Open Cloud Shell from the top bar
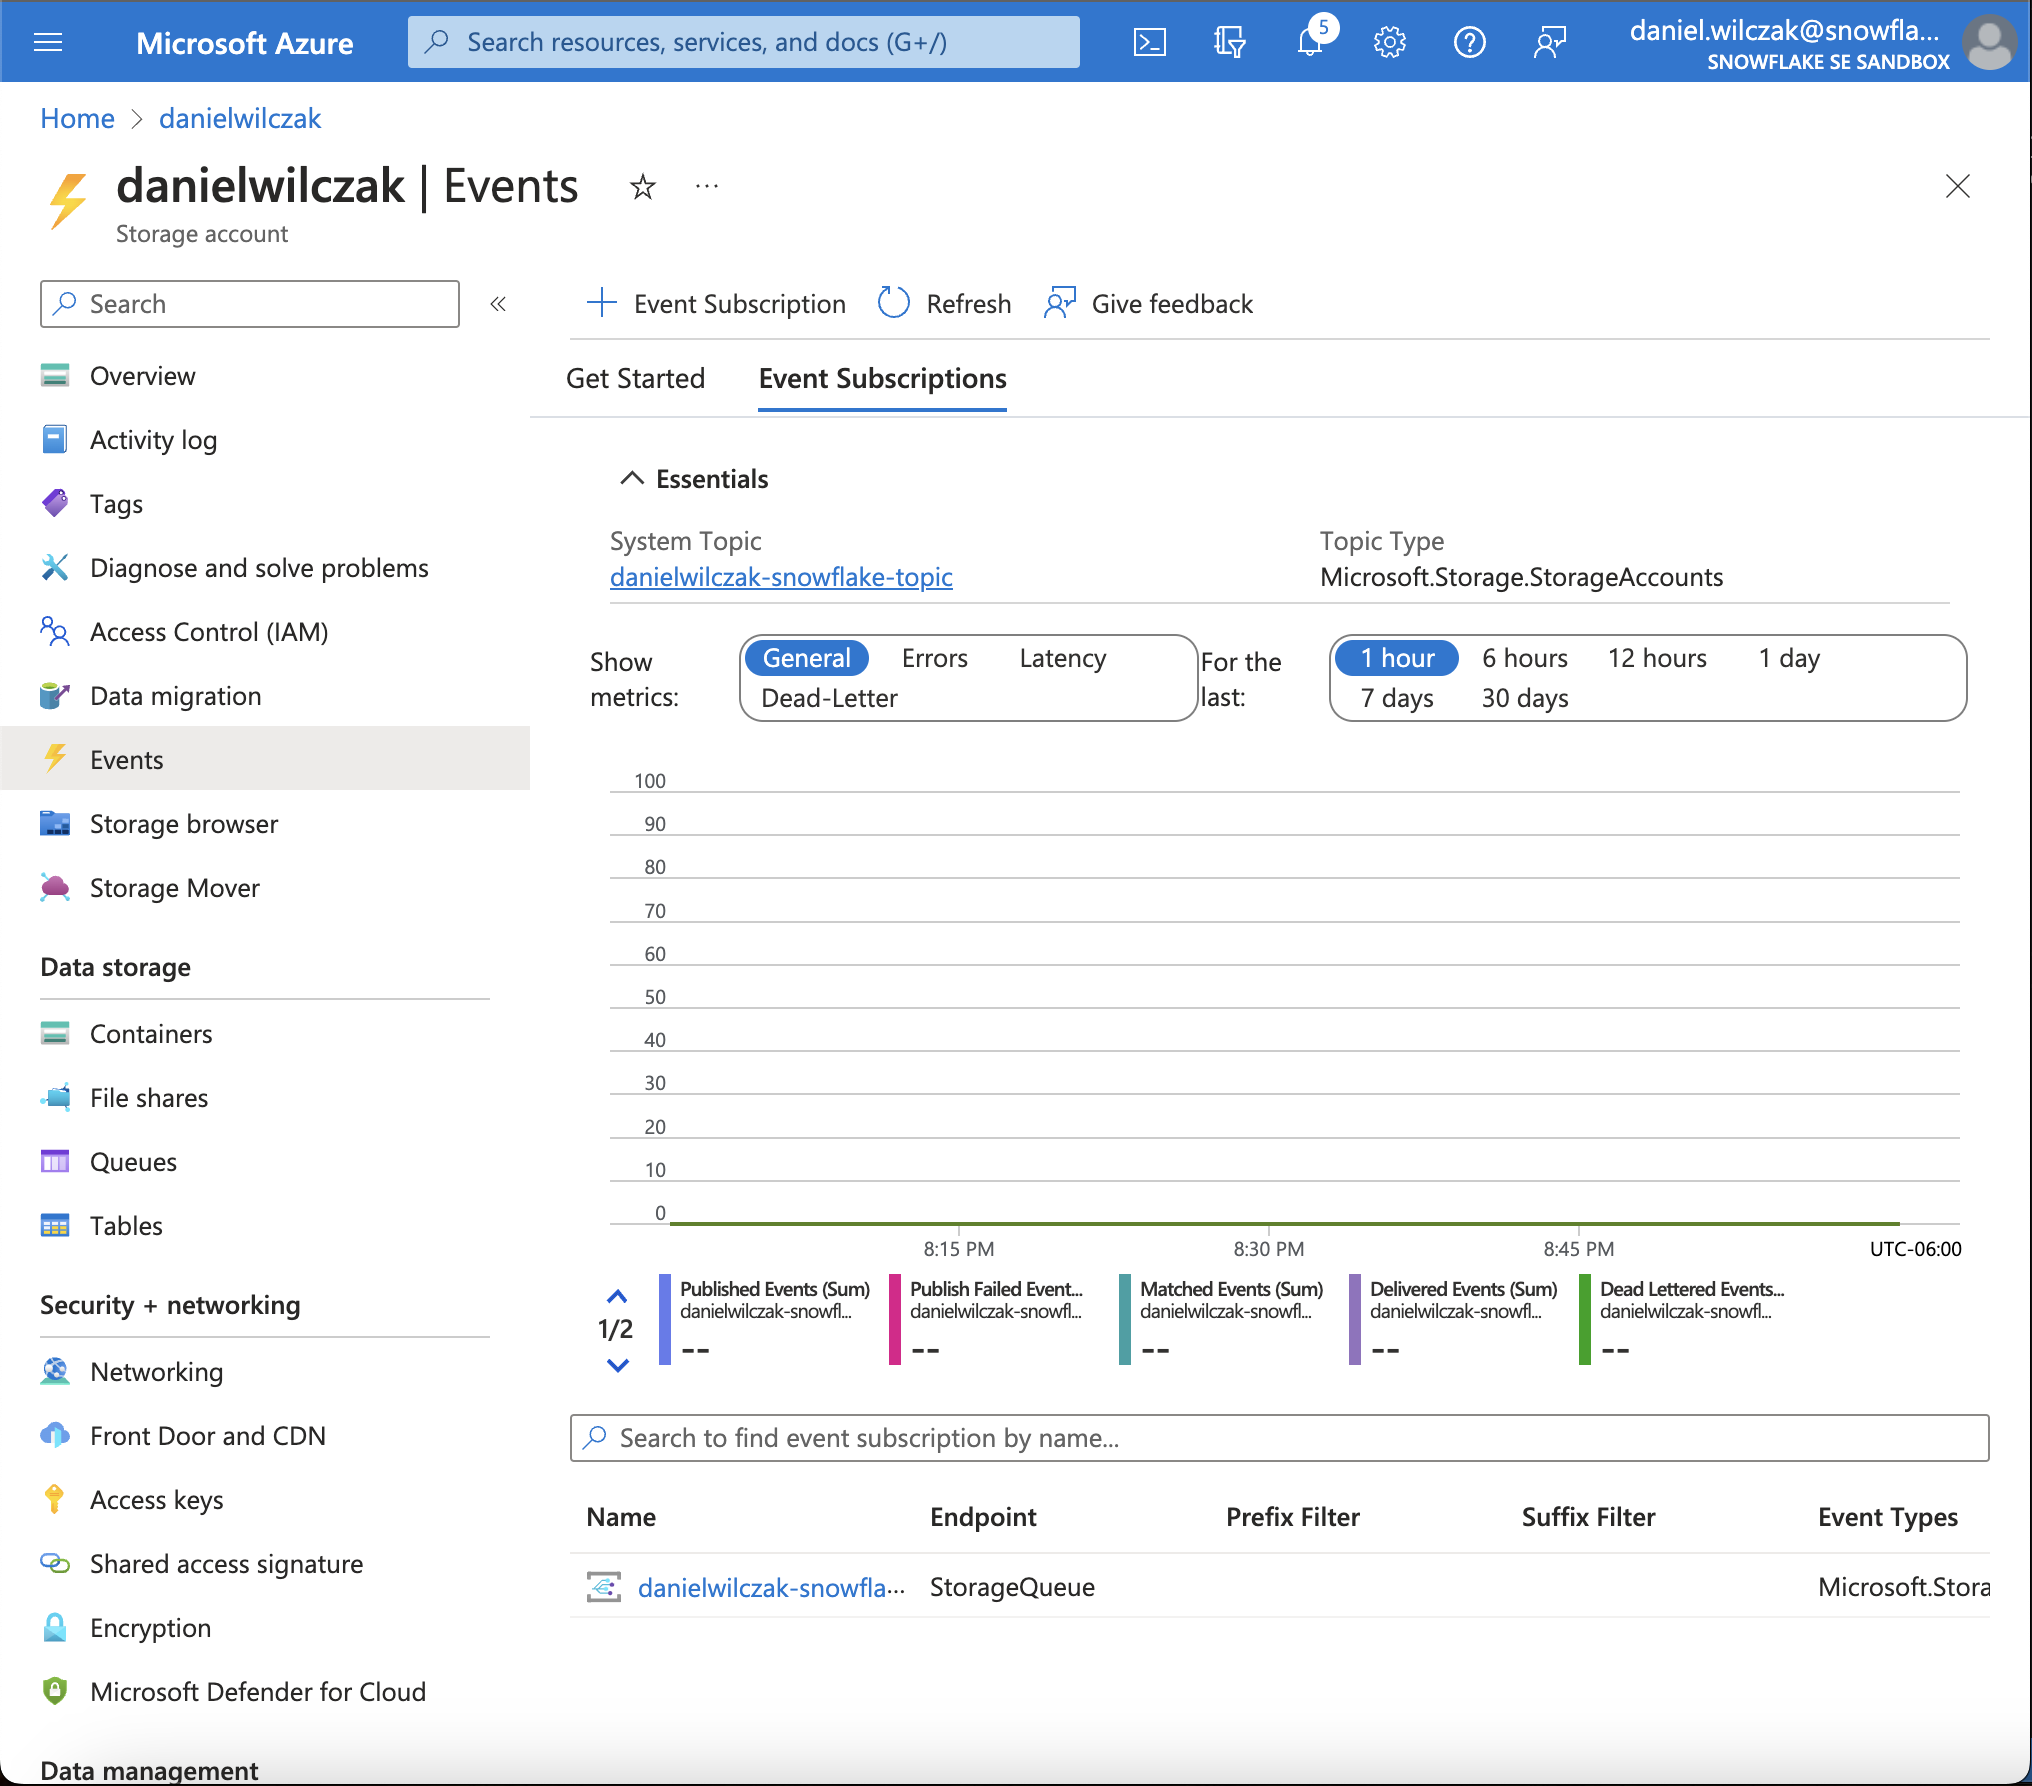Image resolution: width=2032 pixels, height=1786 pixels. click(x=1149, y=42)
